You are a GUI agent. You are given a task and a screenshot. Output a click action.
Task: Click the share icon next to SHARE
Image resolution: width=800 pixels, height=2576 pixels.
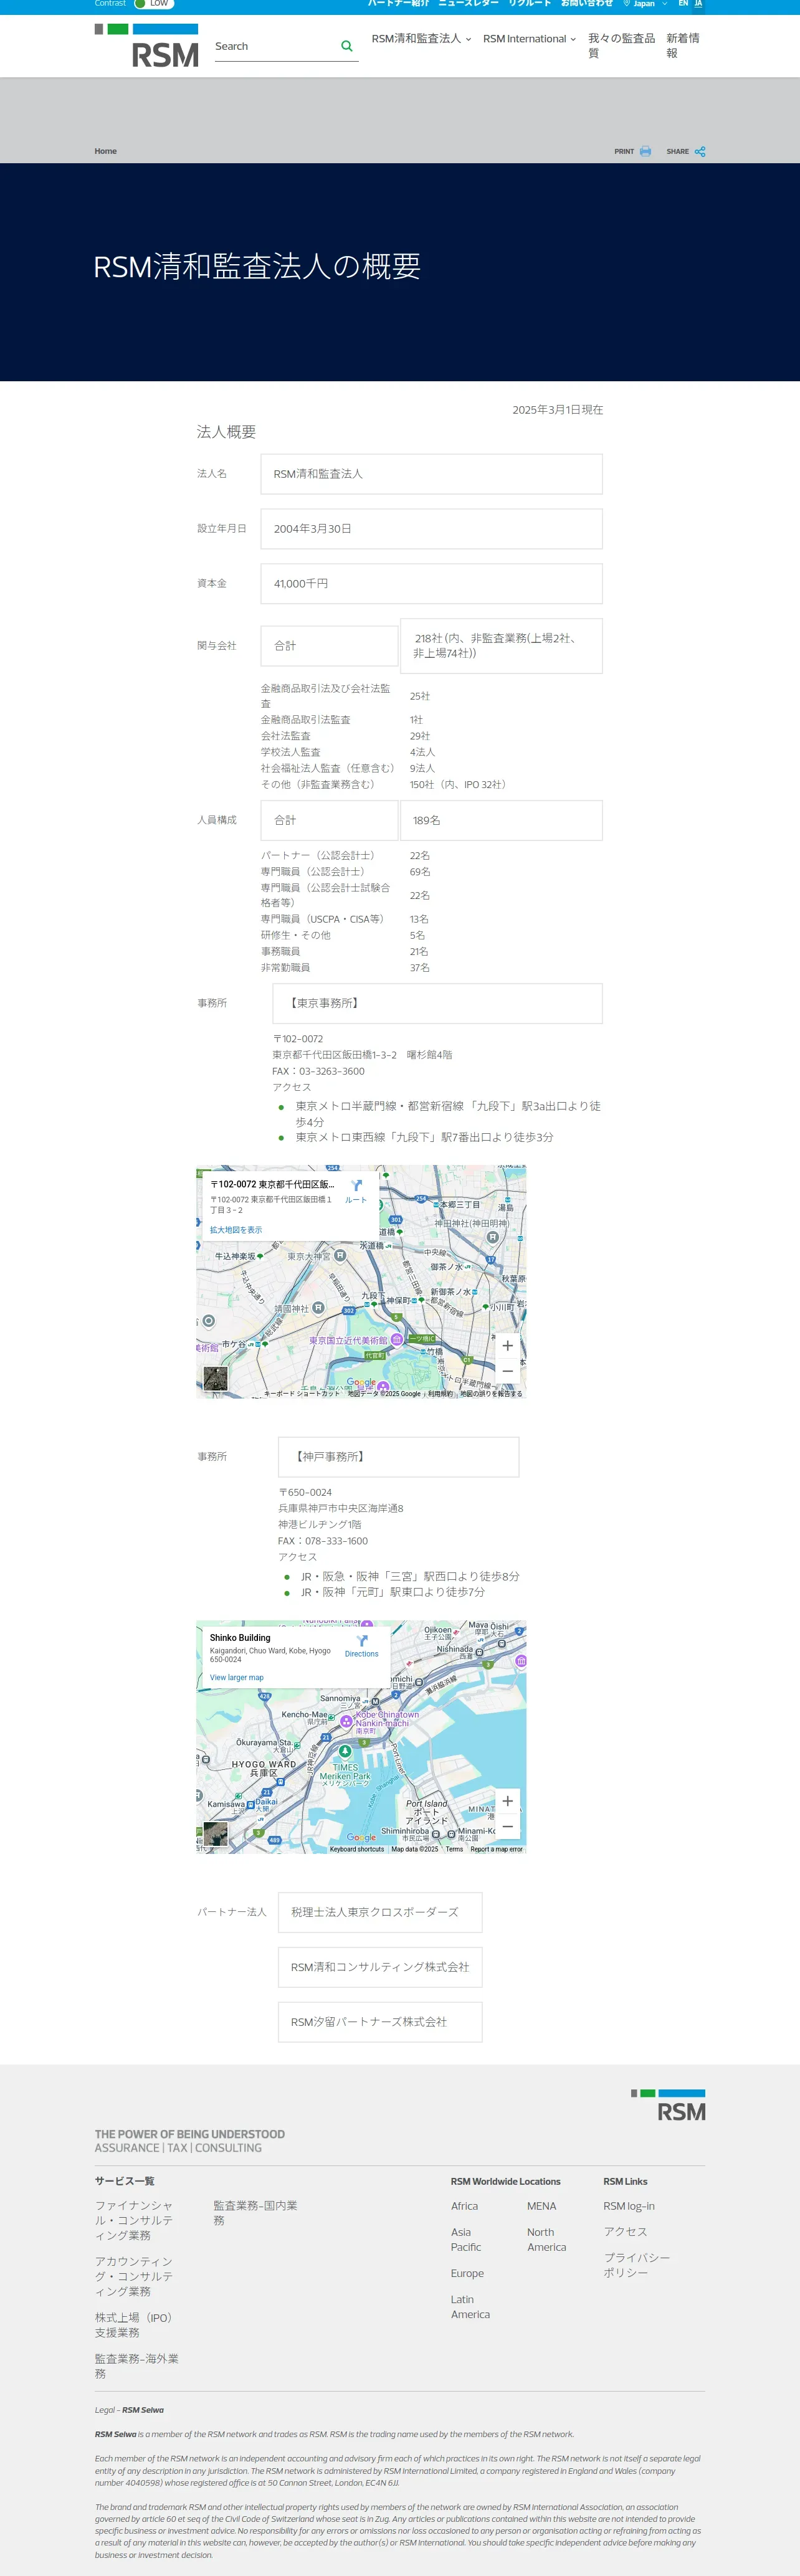(700, 152)
